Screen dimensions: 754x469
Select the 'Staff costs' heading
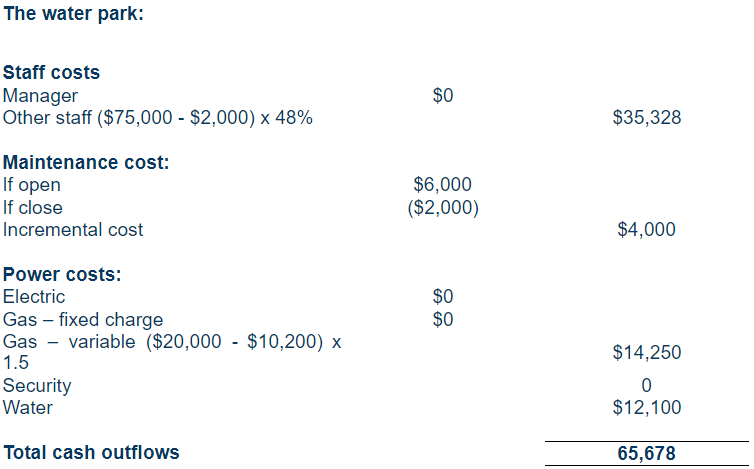[51, 73]
